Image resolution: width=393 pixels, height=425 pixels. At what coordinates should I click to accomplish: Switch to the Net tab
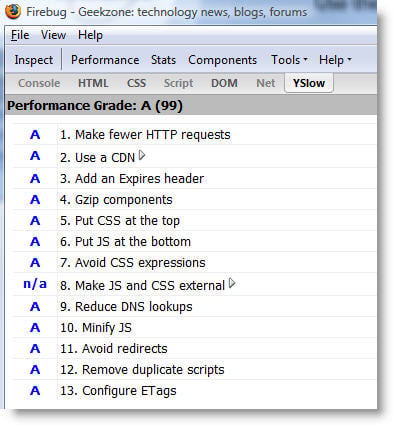tap(266, 83)
